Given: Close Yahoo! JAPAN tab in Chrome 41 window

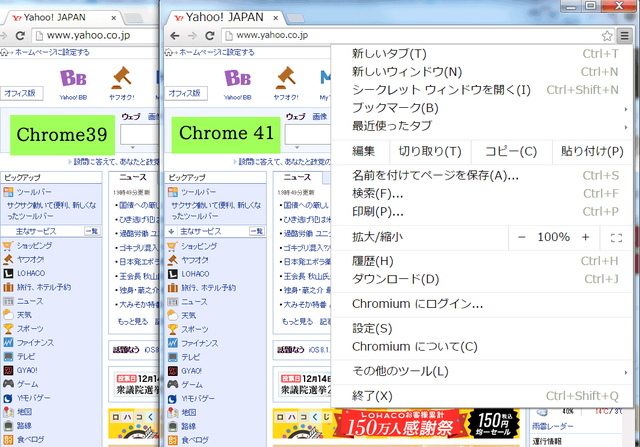Looking at the screenshot, I should pos(276,18).
